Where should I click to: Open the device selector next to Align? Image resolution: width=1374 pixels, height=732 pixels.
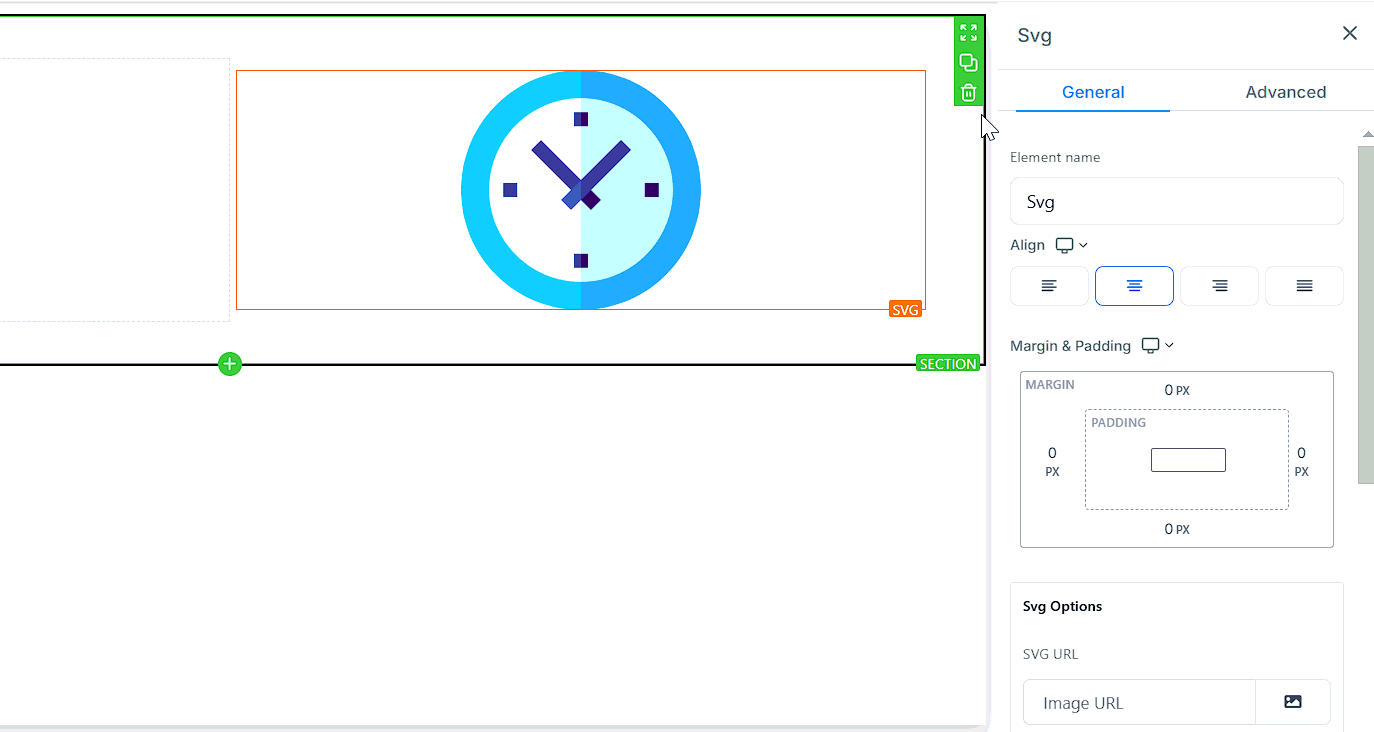point(1072,245)
